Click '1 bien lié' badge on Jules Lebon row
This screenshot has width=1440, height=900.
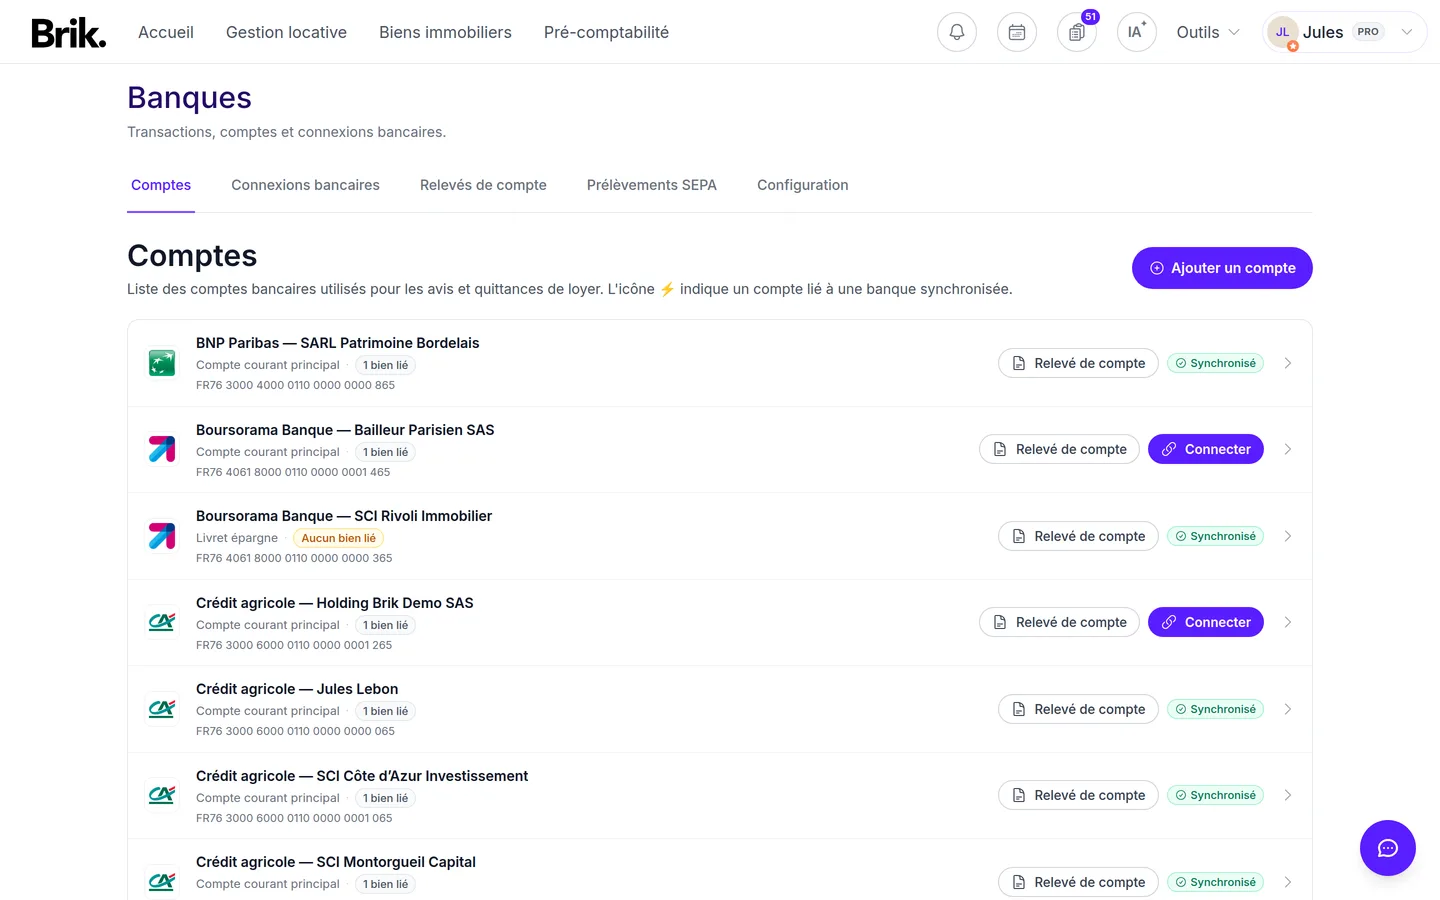point(385,711)
